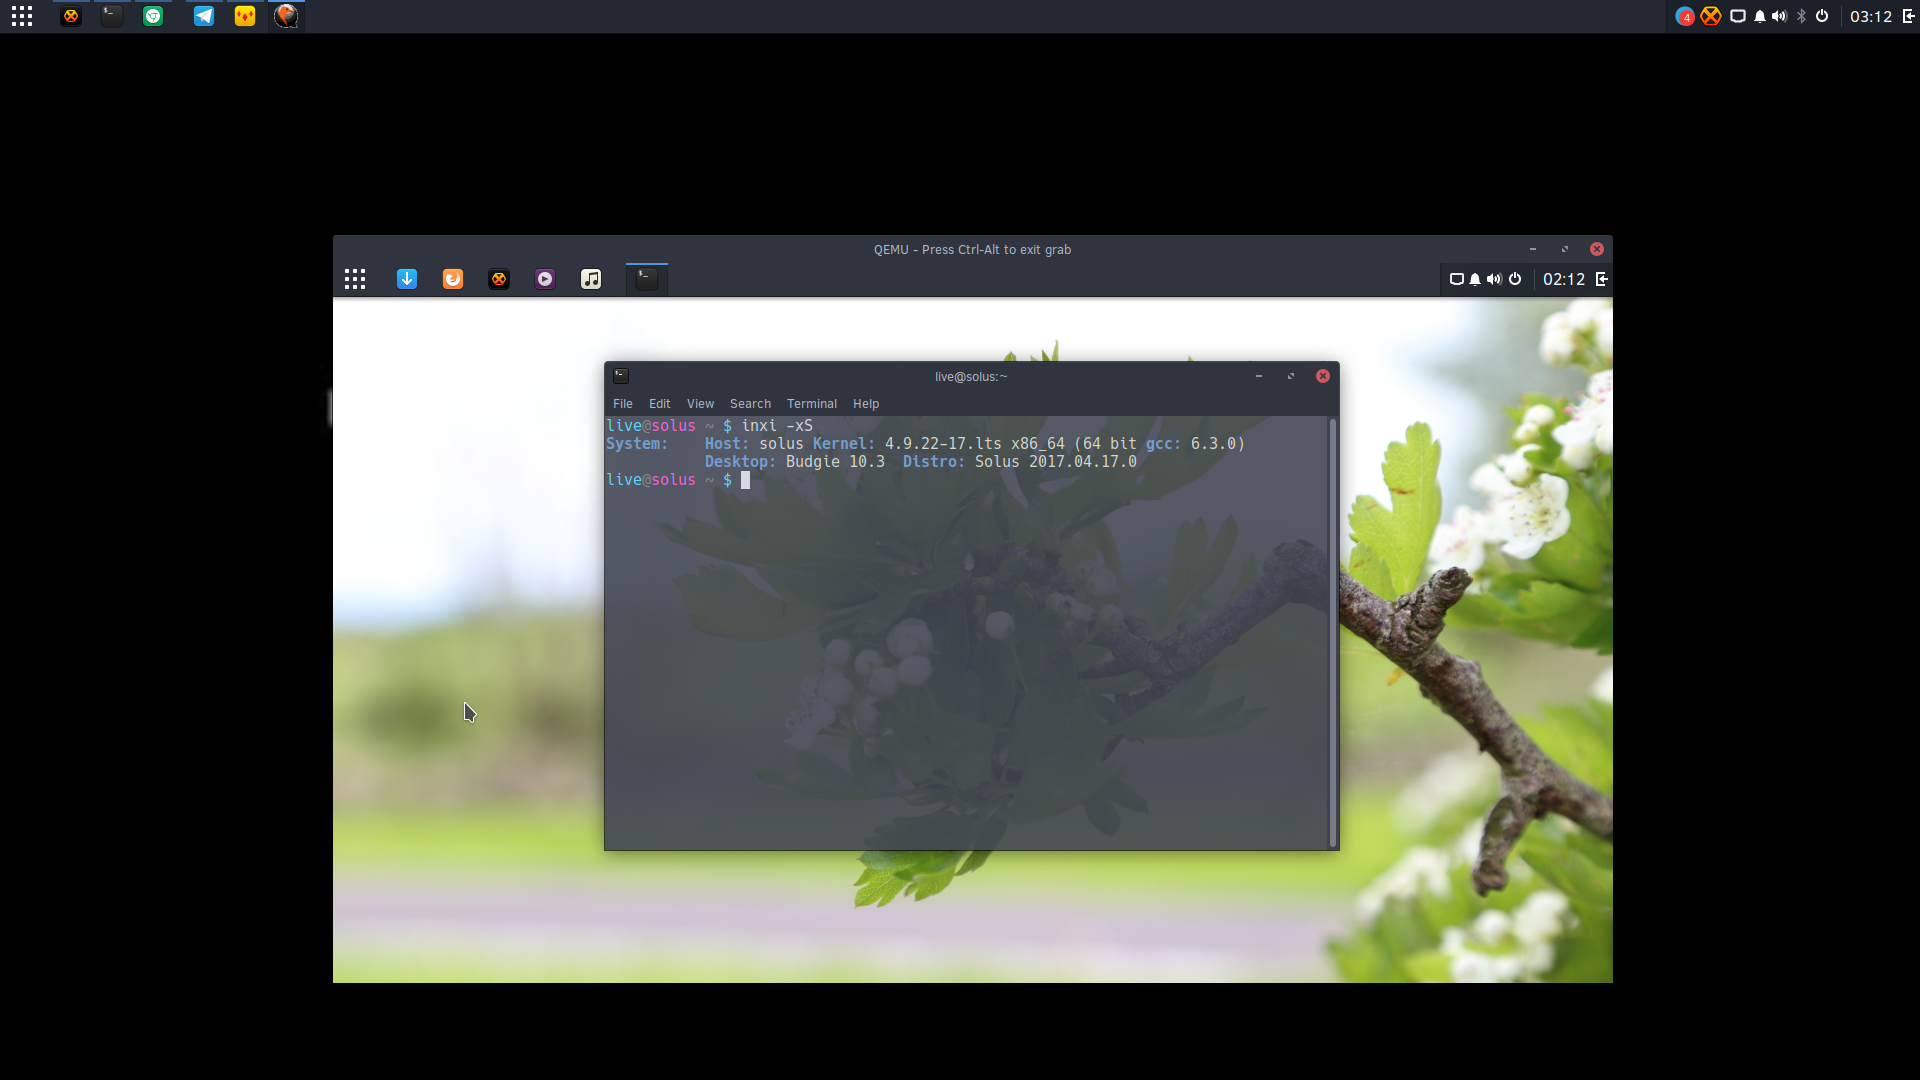Click the host volume speaker icon

click(x=1779, y=16)
